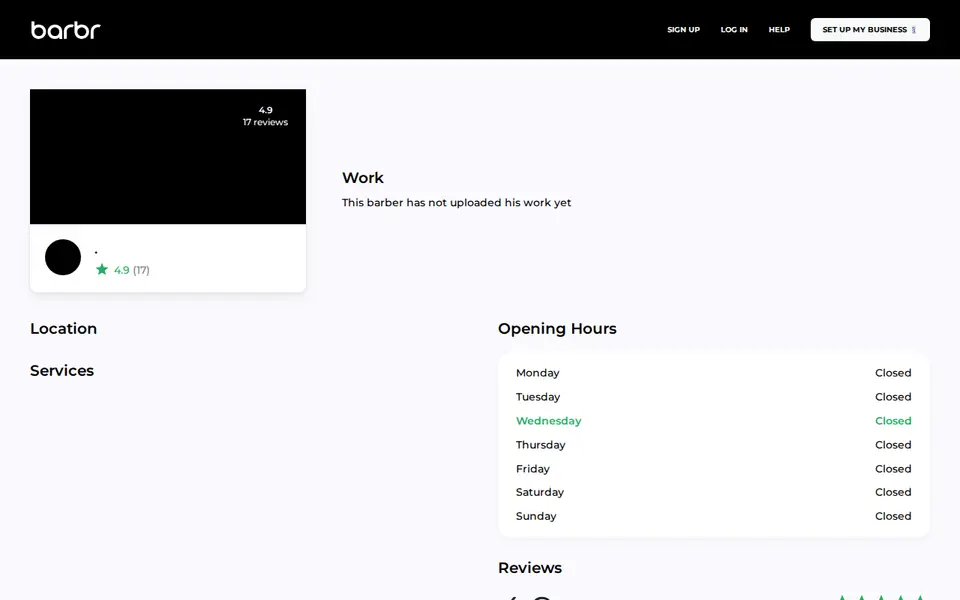Select the highlighted Wednesday row label
This screenshot has width=960, height=600.
click(549, 421)
